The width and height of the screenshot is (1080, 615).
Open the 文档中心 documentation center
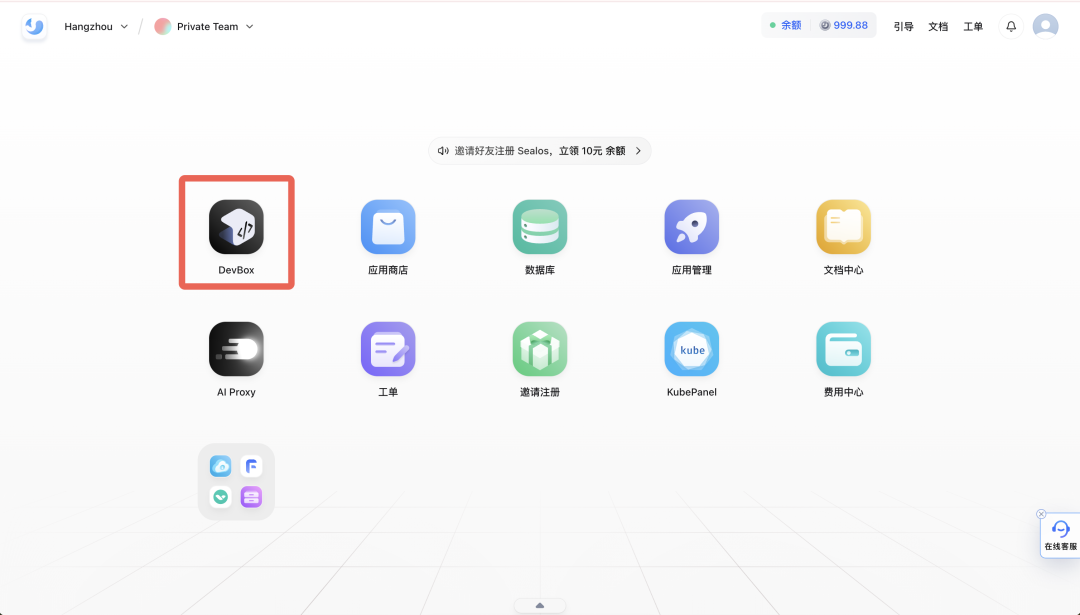pos(843,227)
